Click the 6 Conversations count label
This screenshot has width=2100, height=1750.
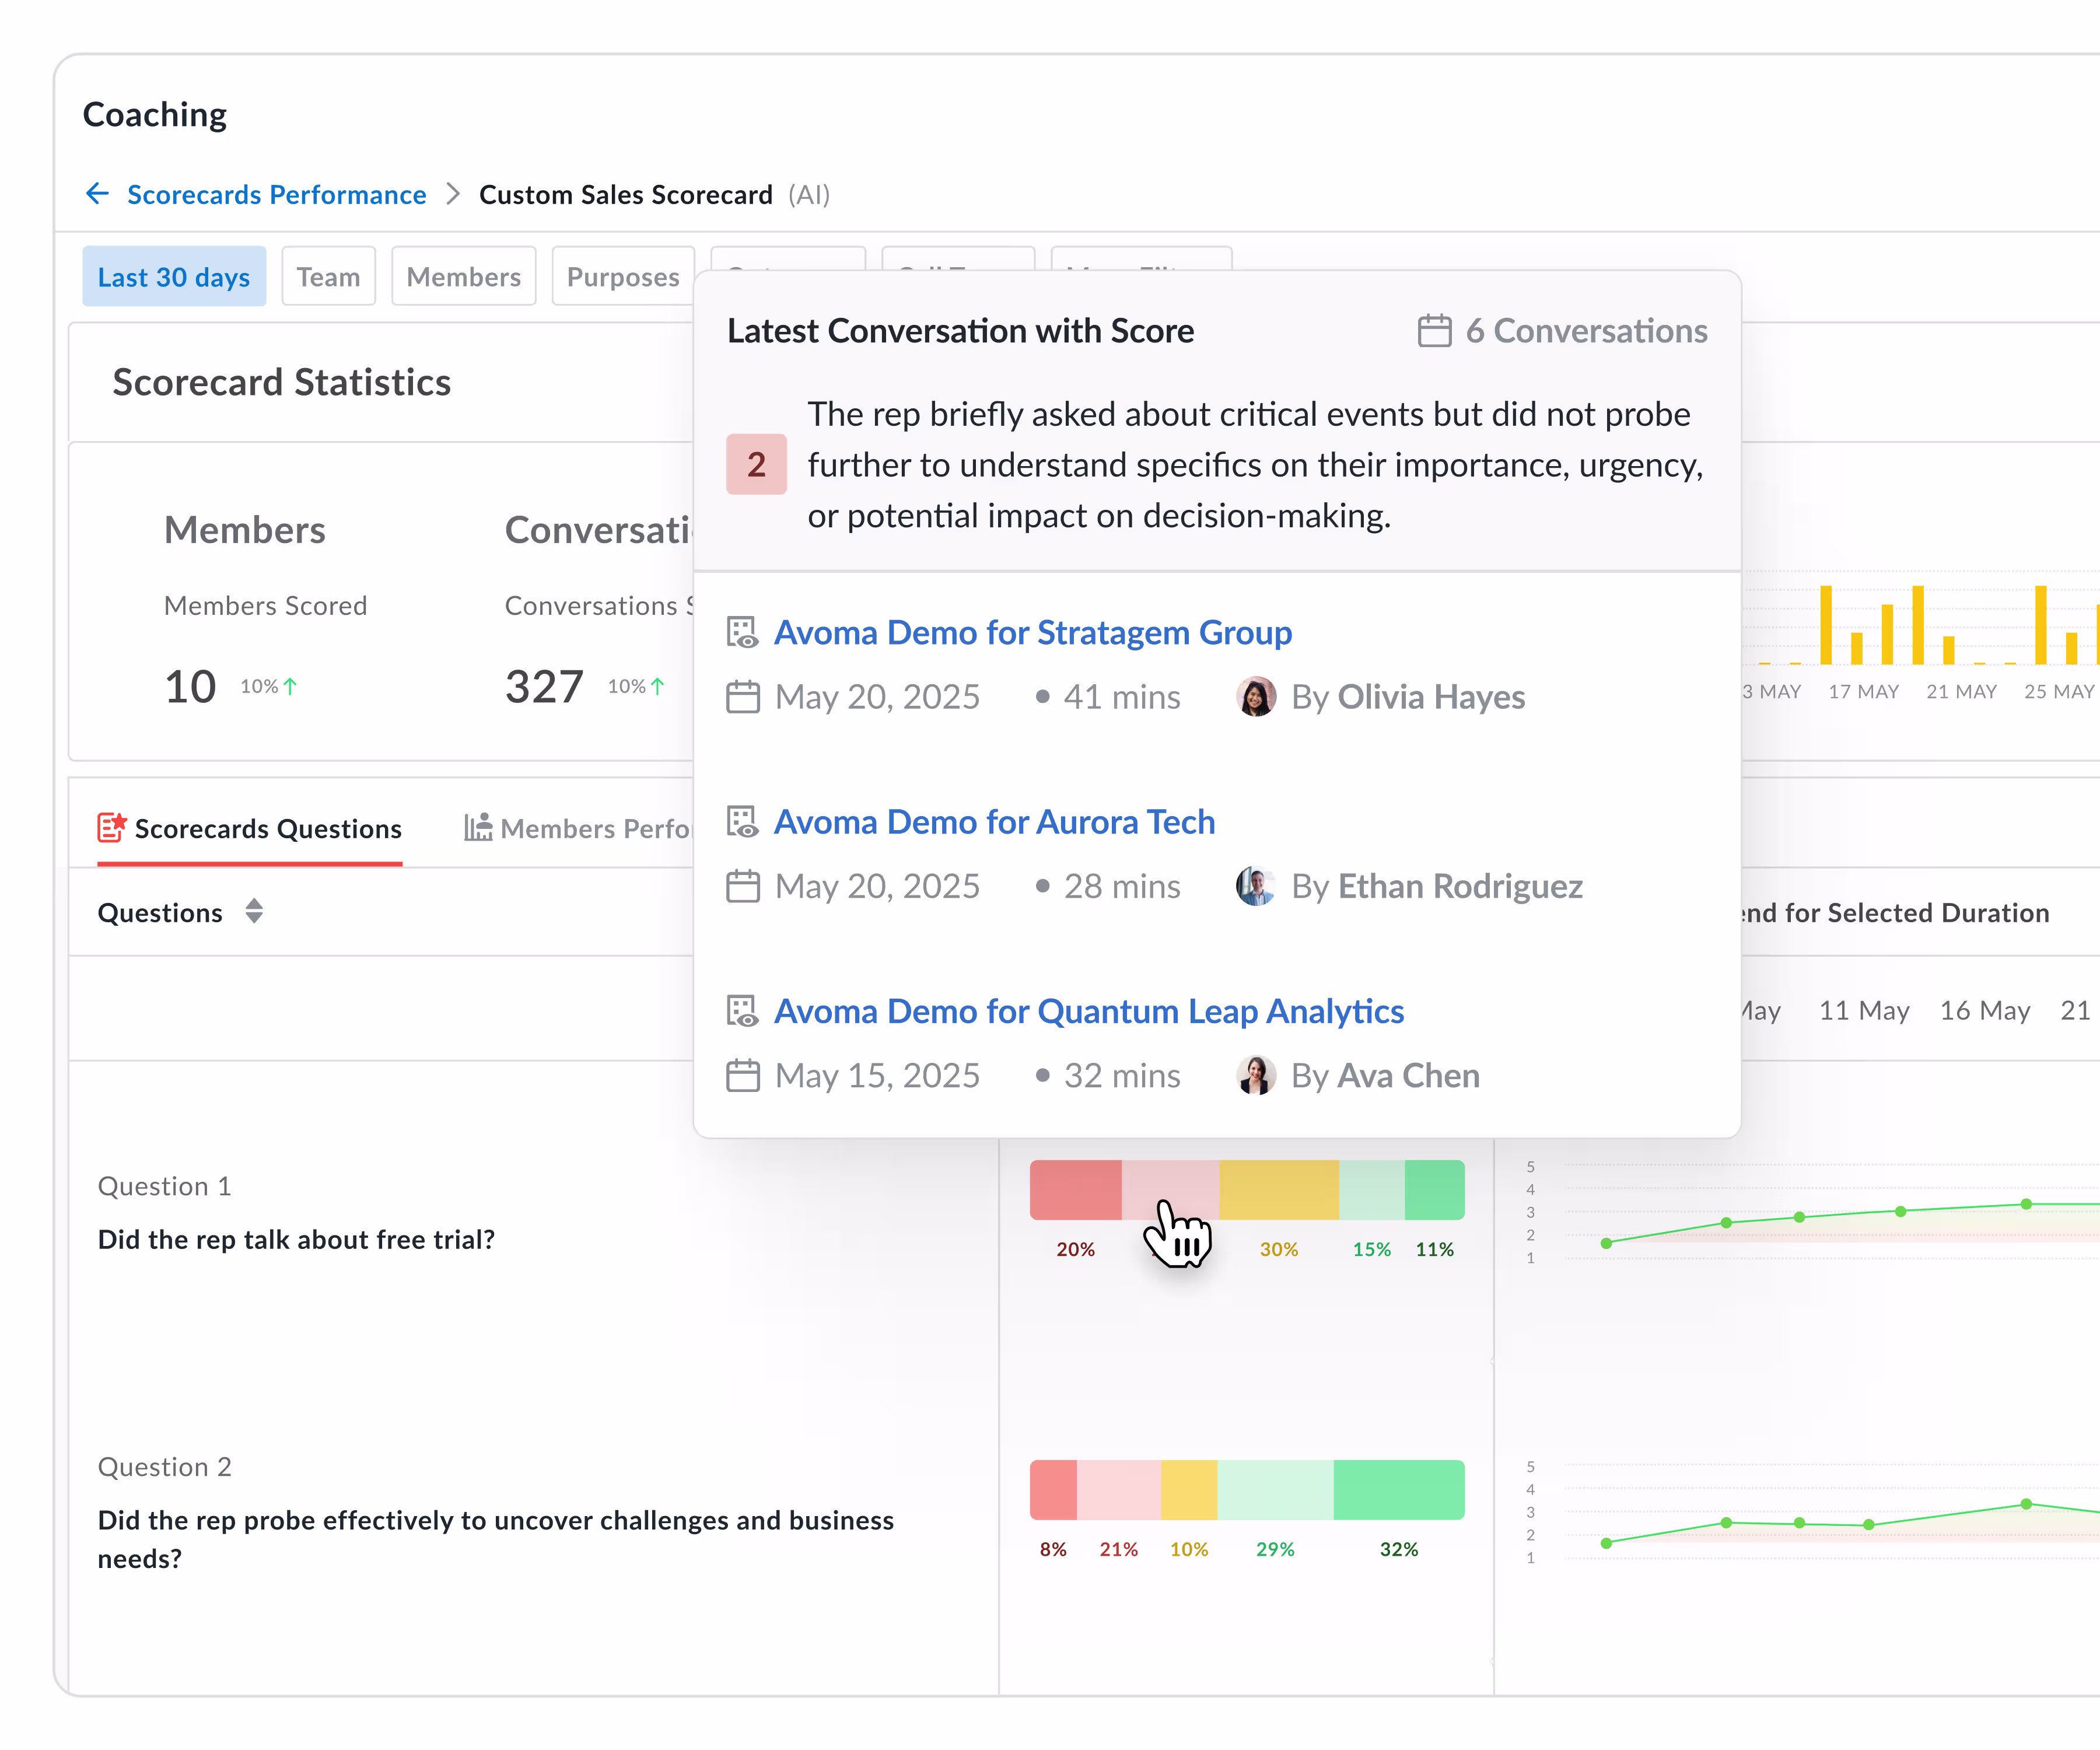pyautogui.click(x=1586, y=331)
